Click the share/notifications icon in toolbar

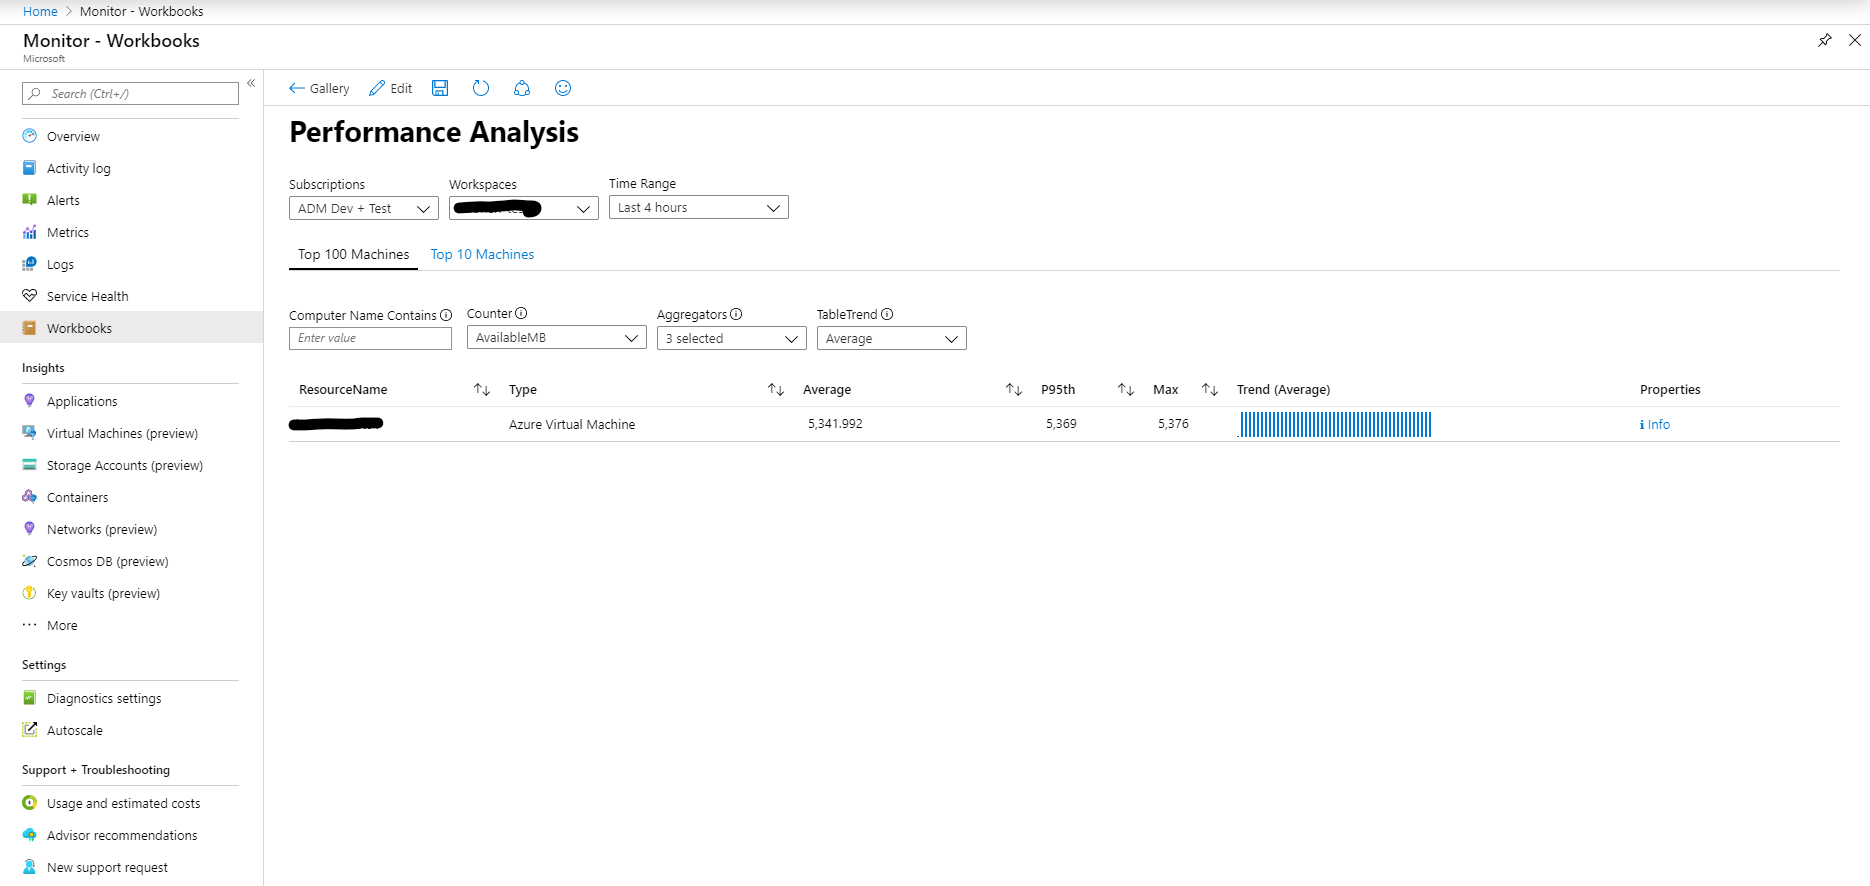tap(522, 88)
